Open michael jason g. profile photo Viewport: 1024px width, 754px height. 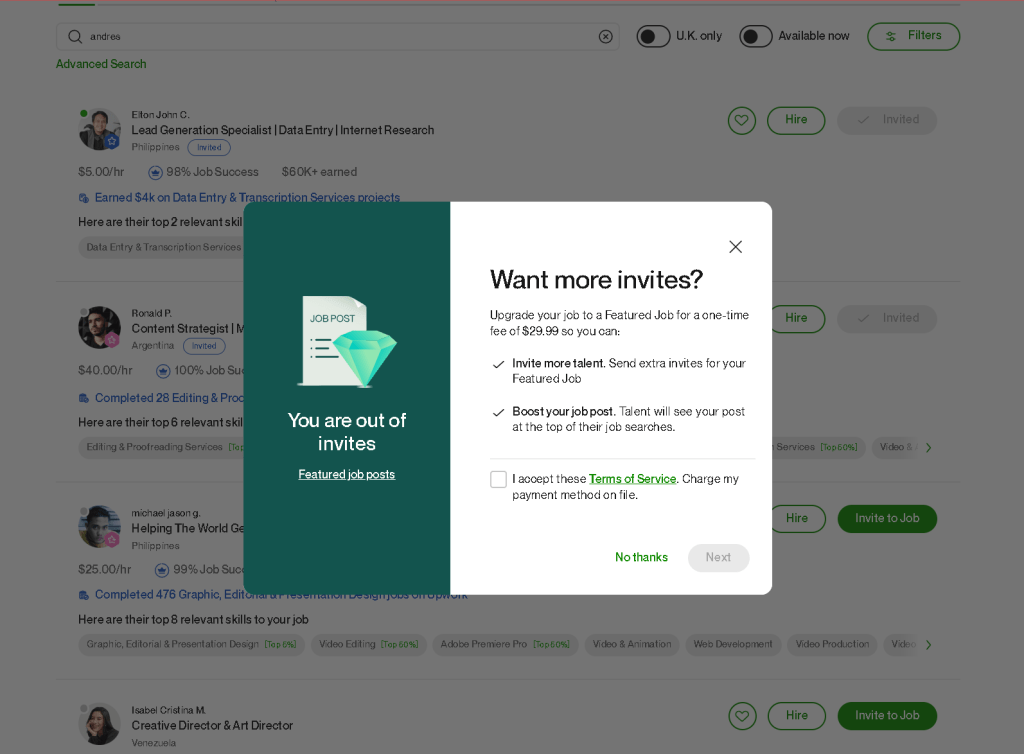click(100, 527)
